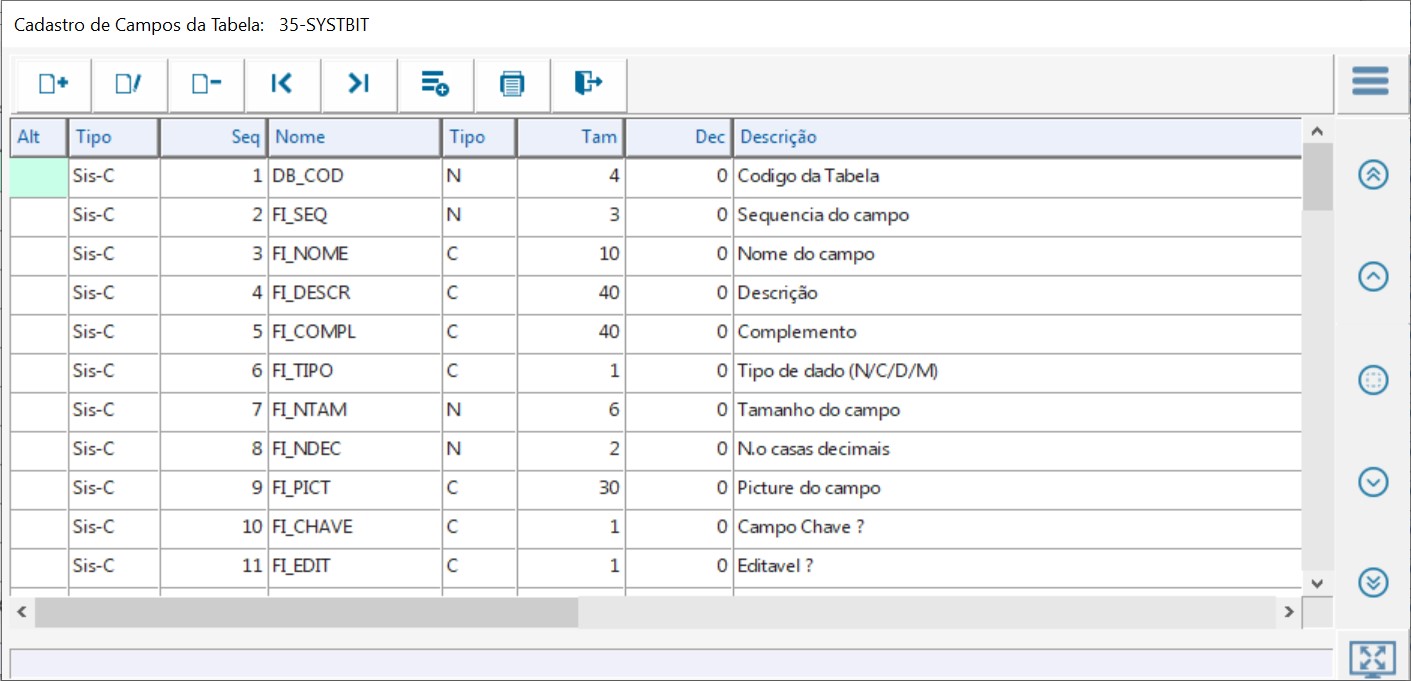Go to first record using toolbar arrow
1411x681 pixels.
click(282, 85)
